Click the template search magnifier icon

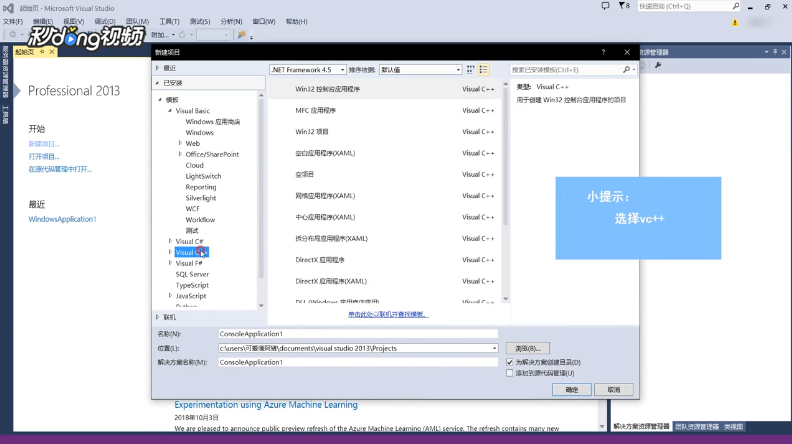tap(626, 70)
